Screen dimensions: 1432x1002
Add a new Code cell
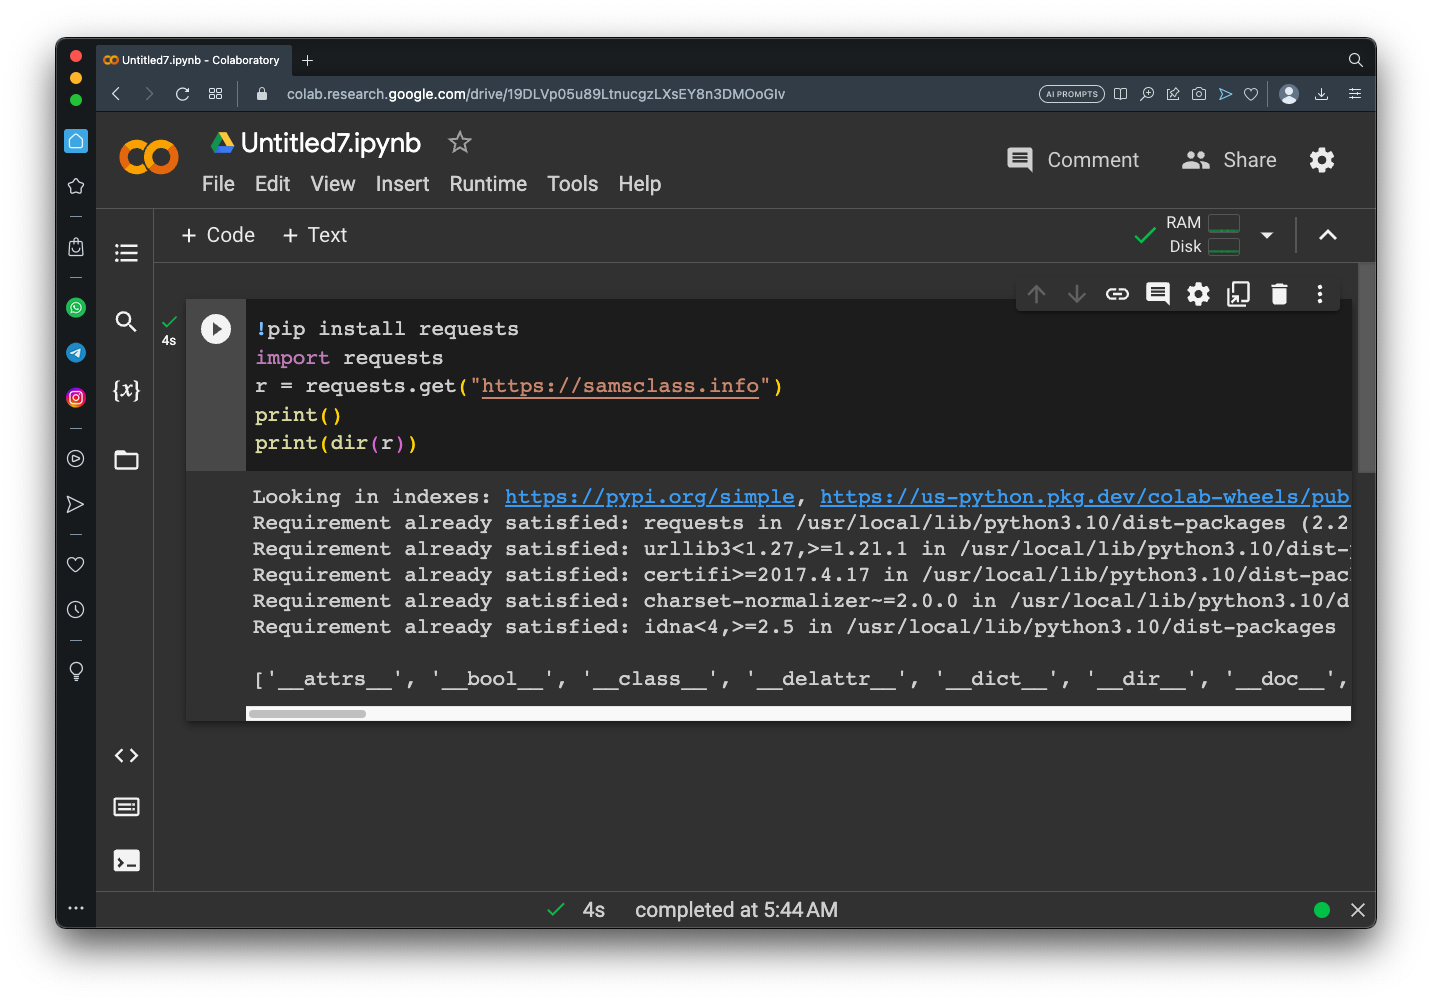point(218,235)
